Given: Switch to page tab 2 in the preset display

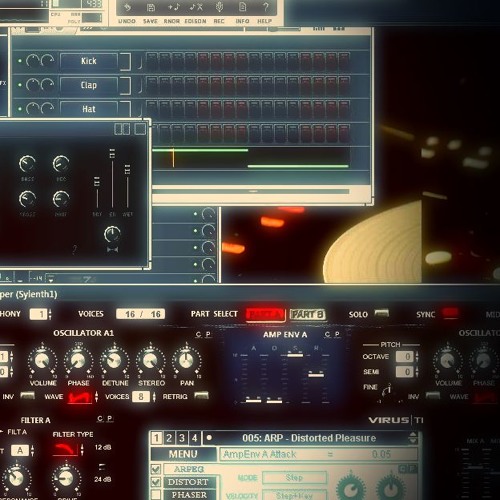Looking at the screenshot, I should point(169,438).
